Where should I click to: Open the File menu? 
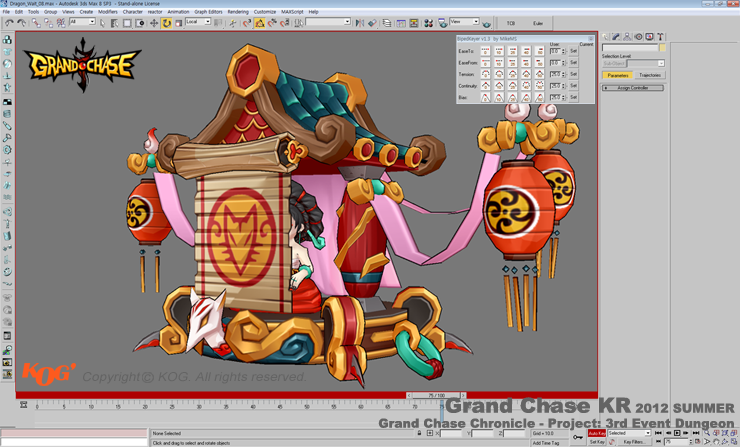click(x=6, y=12)
